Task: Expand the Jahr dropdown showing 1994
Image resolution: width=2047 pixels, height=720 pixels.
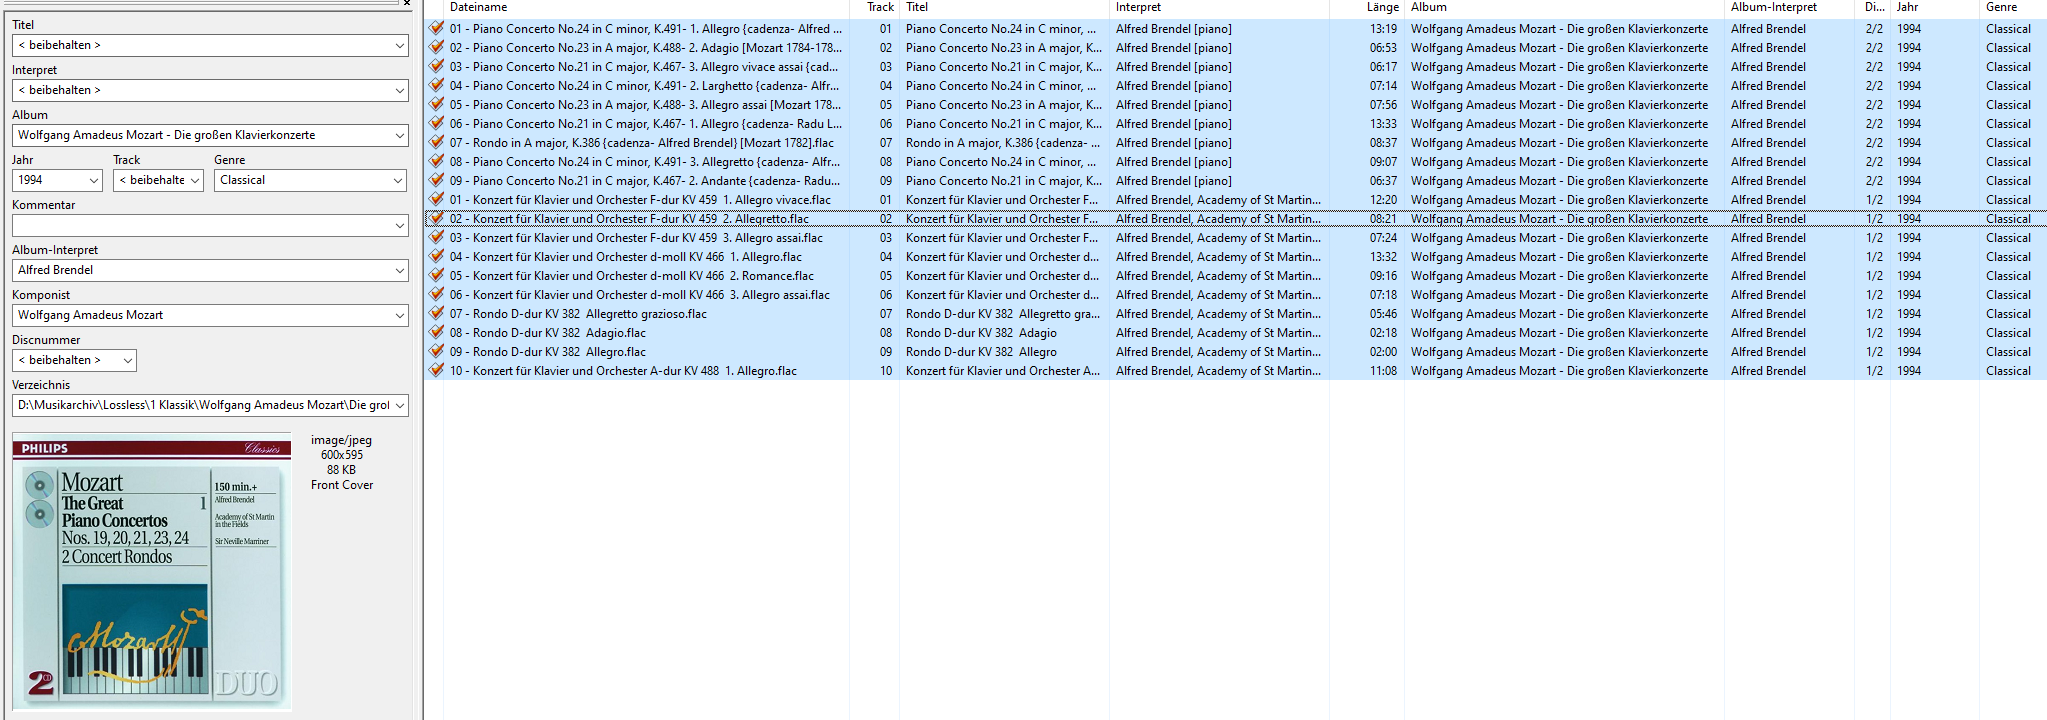Action: click(94, 181)
